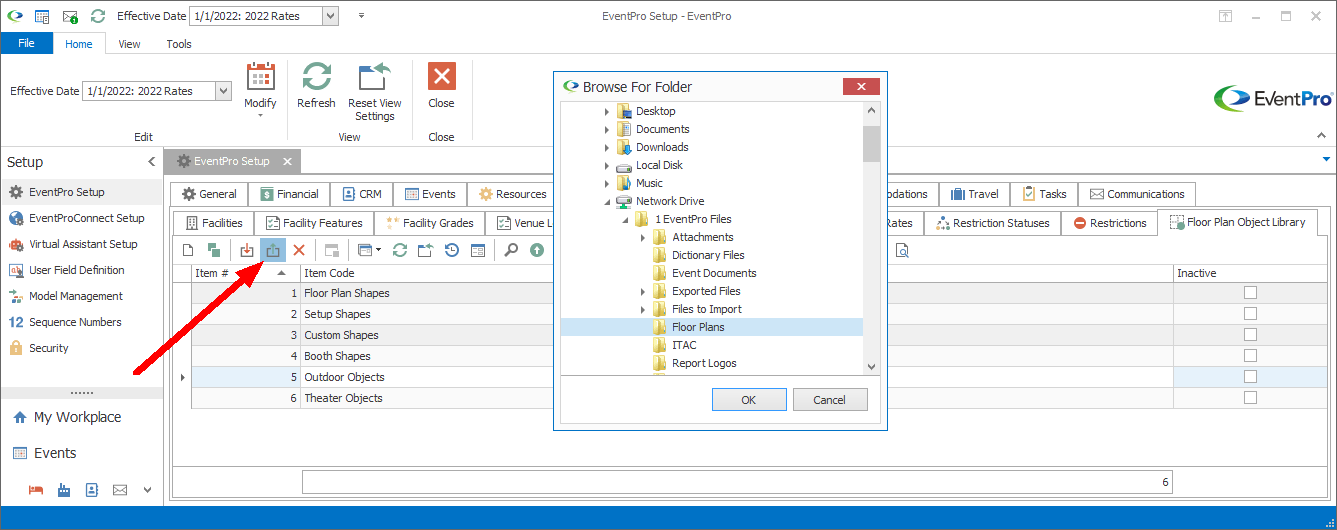The height and width of the screenshot is (530, 1337).
Task: Collapse the Network Drive node
Action: 607,201
